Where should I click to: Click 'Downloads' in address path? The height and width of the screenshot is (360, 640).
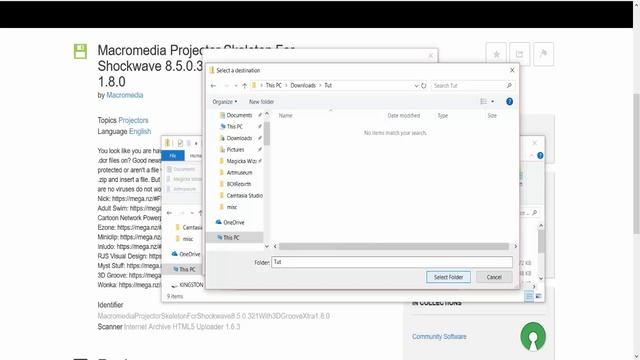point(303,85)
